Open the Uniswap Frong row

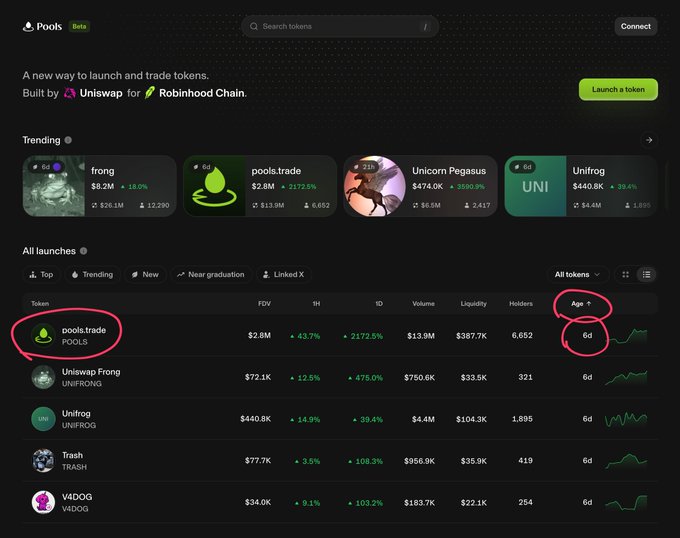pyautogui.click(x=340, y=377)
